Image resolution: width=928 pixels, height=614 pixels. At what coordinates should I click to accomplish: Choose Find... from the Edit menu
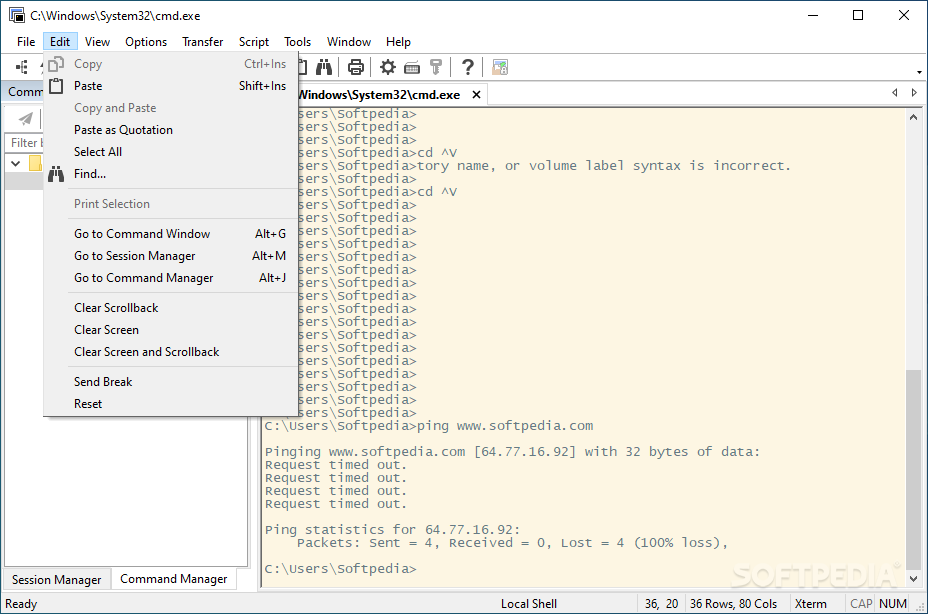tap(170, 173)
